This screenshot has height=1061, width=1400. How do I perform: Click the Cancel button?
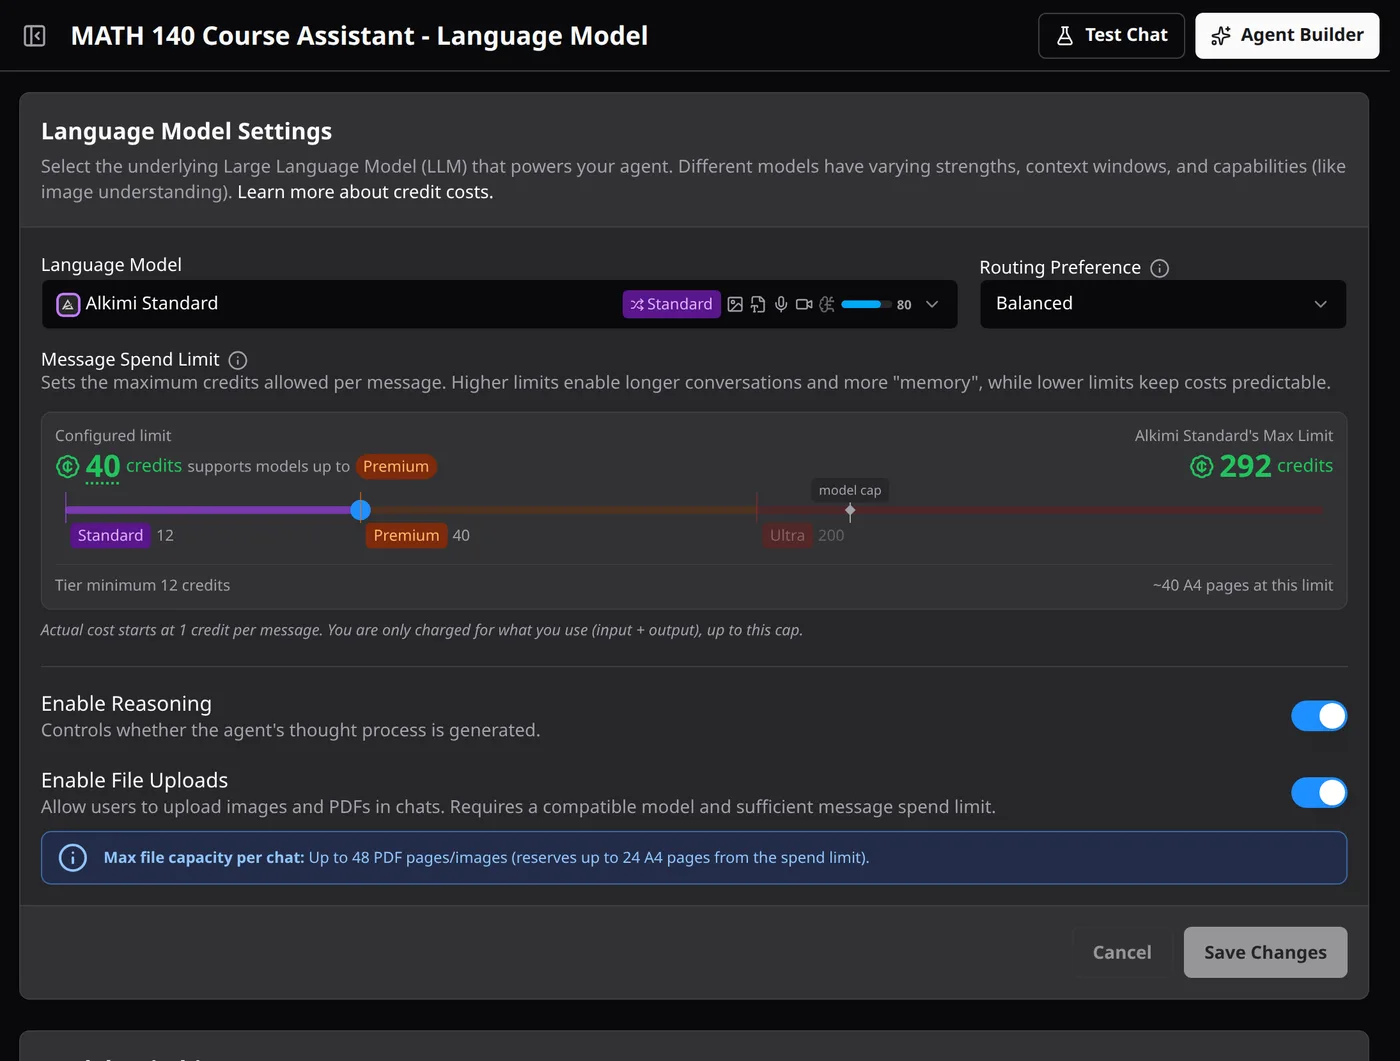1122,953
